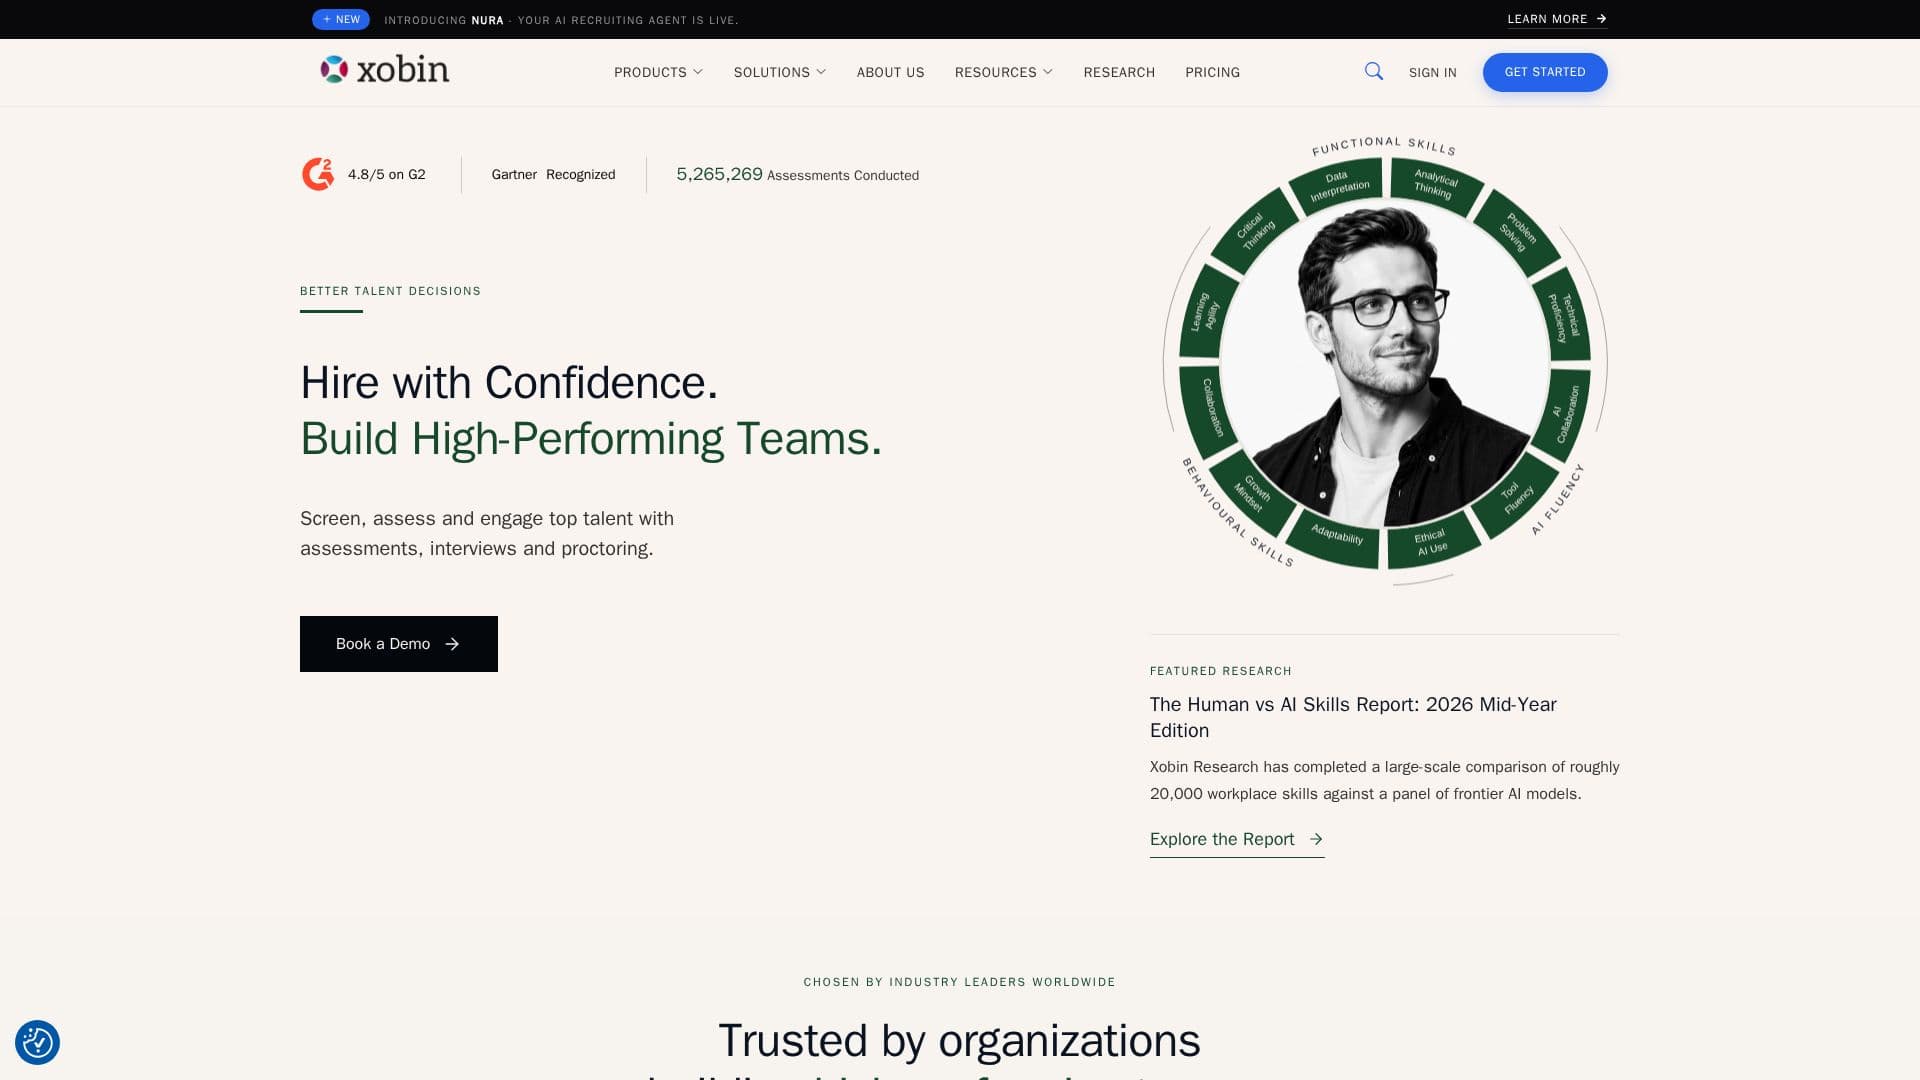Go to the Pricing page
The image size is (1920, 1080).
click(1212, 72)
